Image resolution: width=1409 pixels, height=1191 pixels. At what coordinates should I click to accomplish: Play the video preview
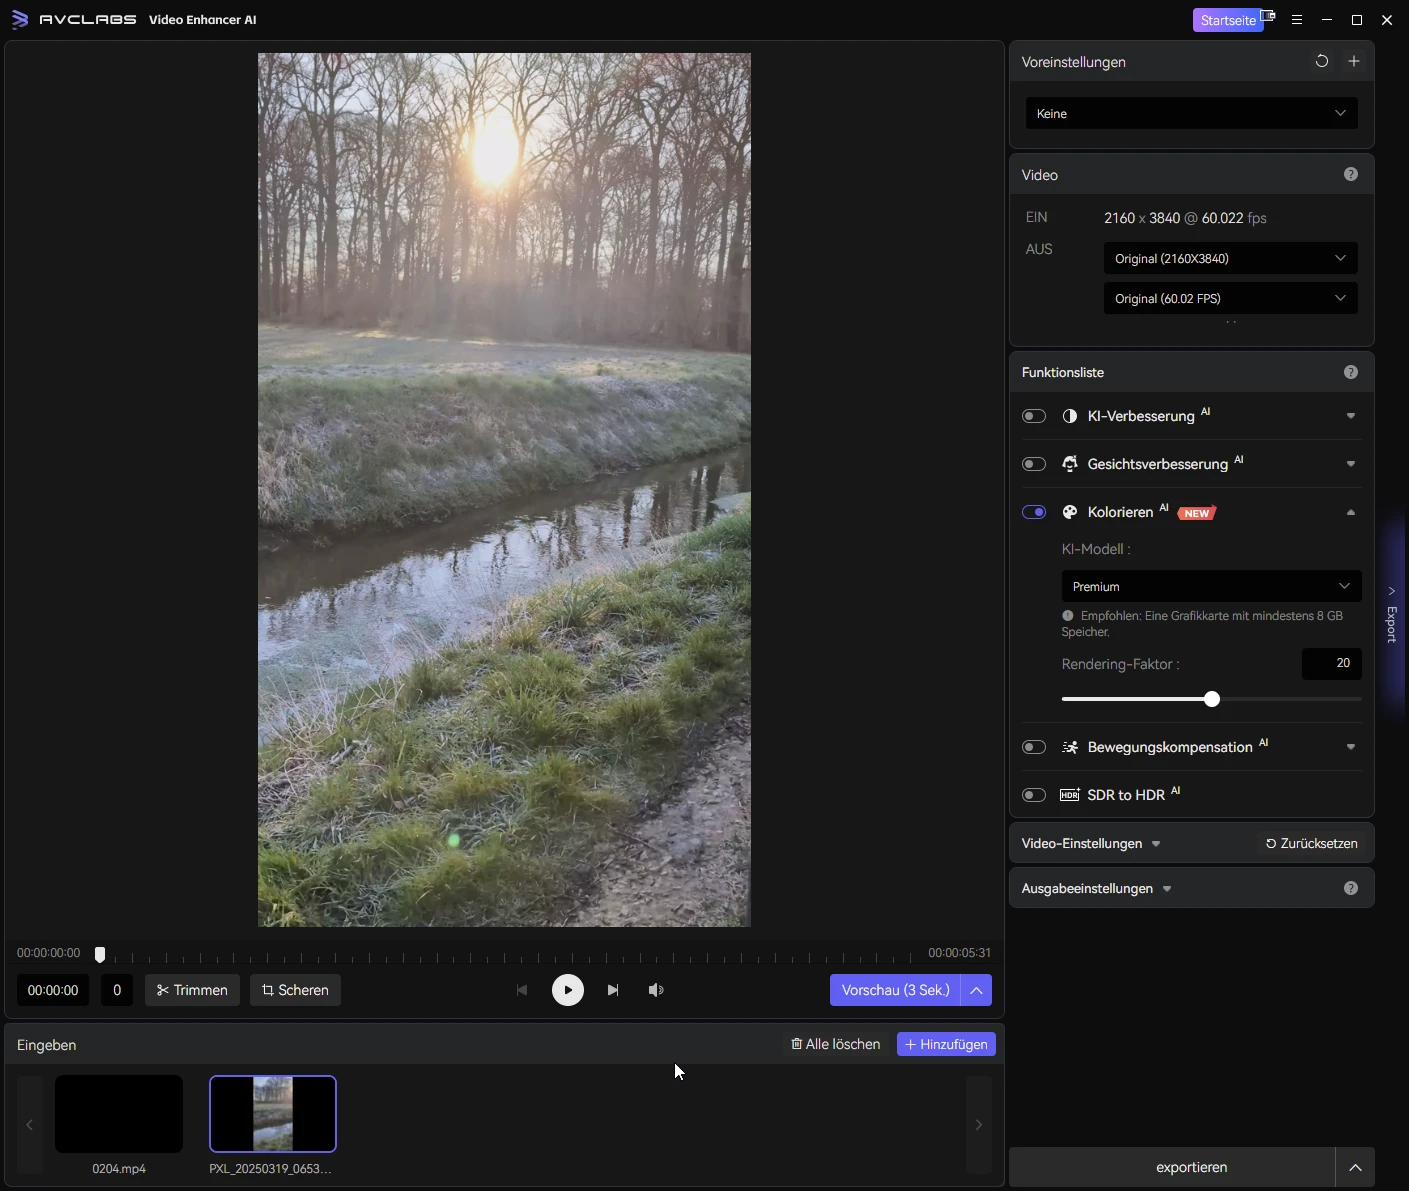tap(568, 990)
